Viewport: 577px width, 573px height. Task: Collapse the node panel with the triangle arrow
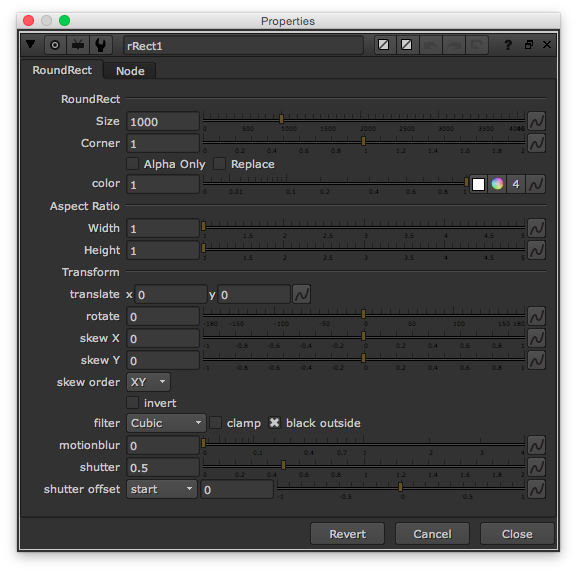[31, 45]
